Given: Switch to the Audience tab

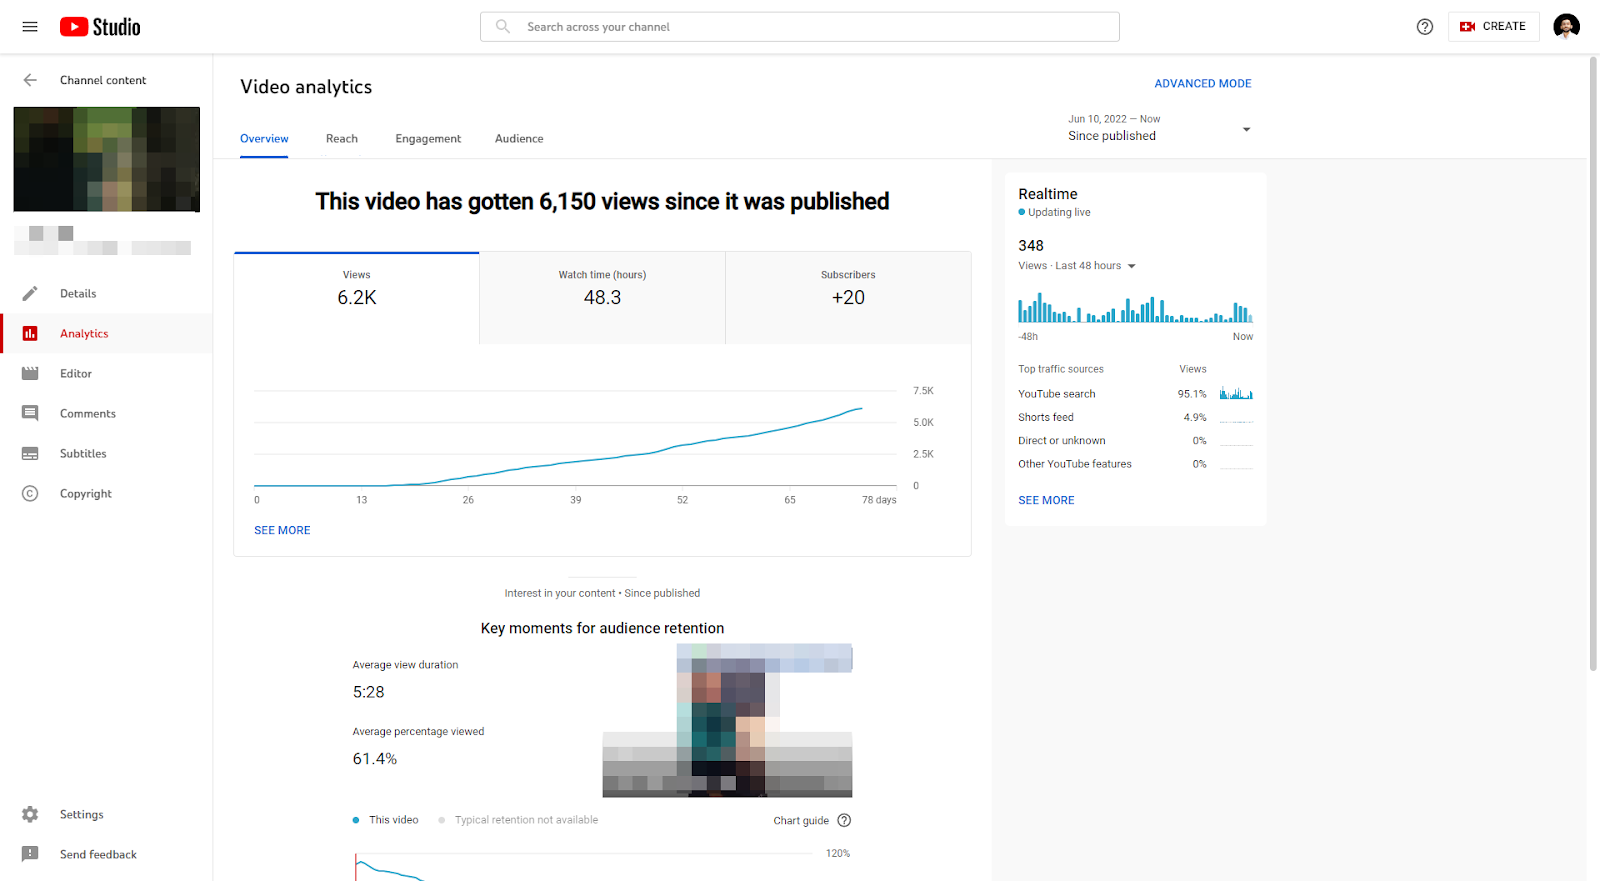Looking at the screenshot, I should click(519, 139).
